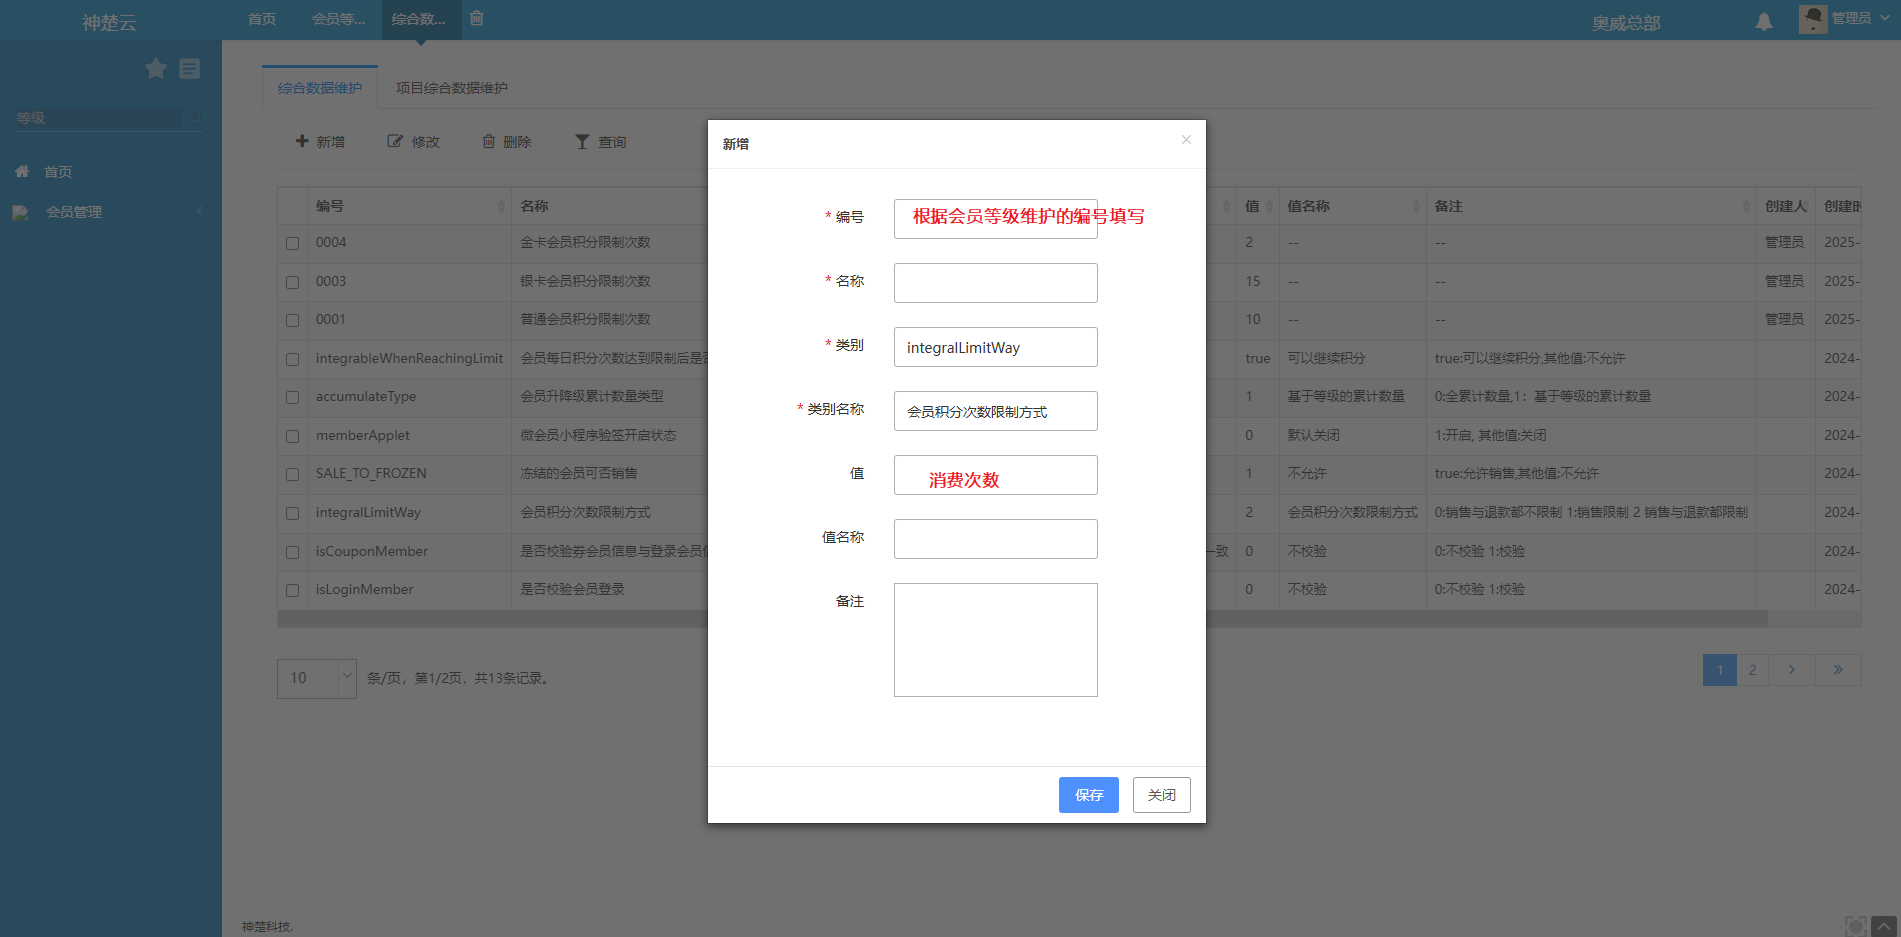Image resolution: width=1901 pixels, height=937 pixels.
Task: Select the accumulateType row checkbox
Action: 292,397
